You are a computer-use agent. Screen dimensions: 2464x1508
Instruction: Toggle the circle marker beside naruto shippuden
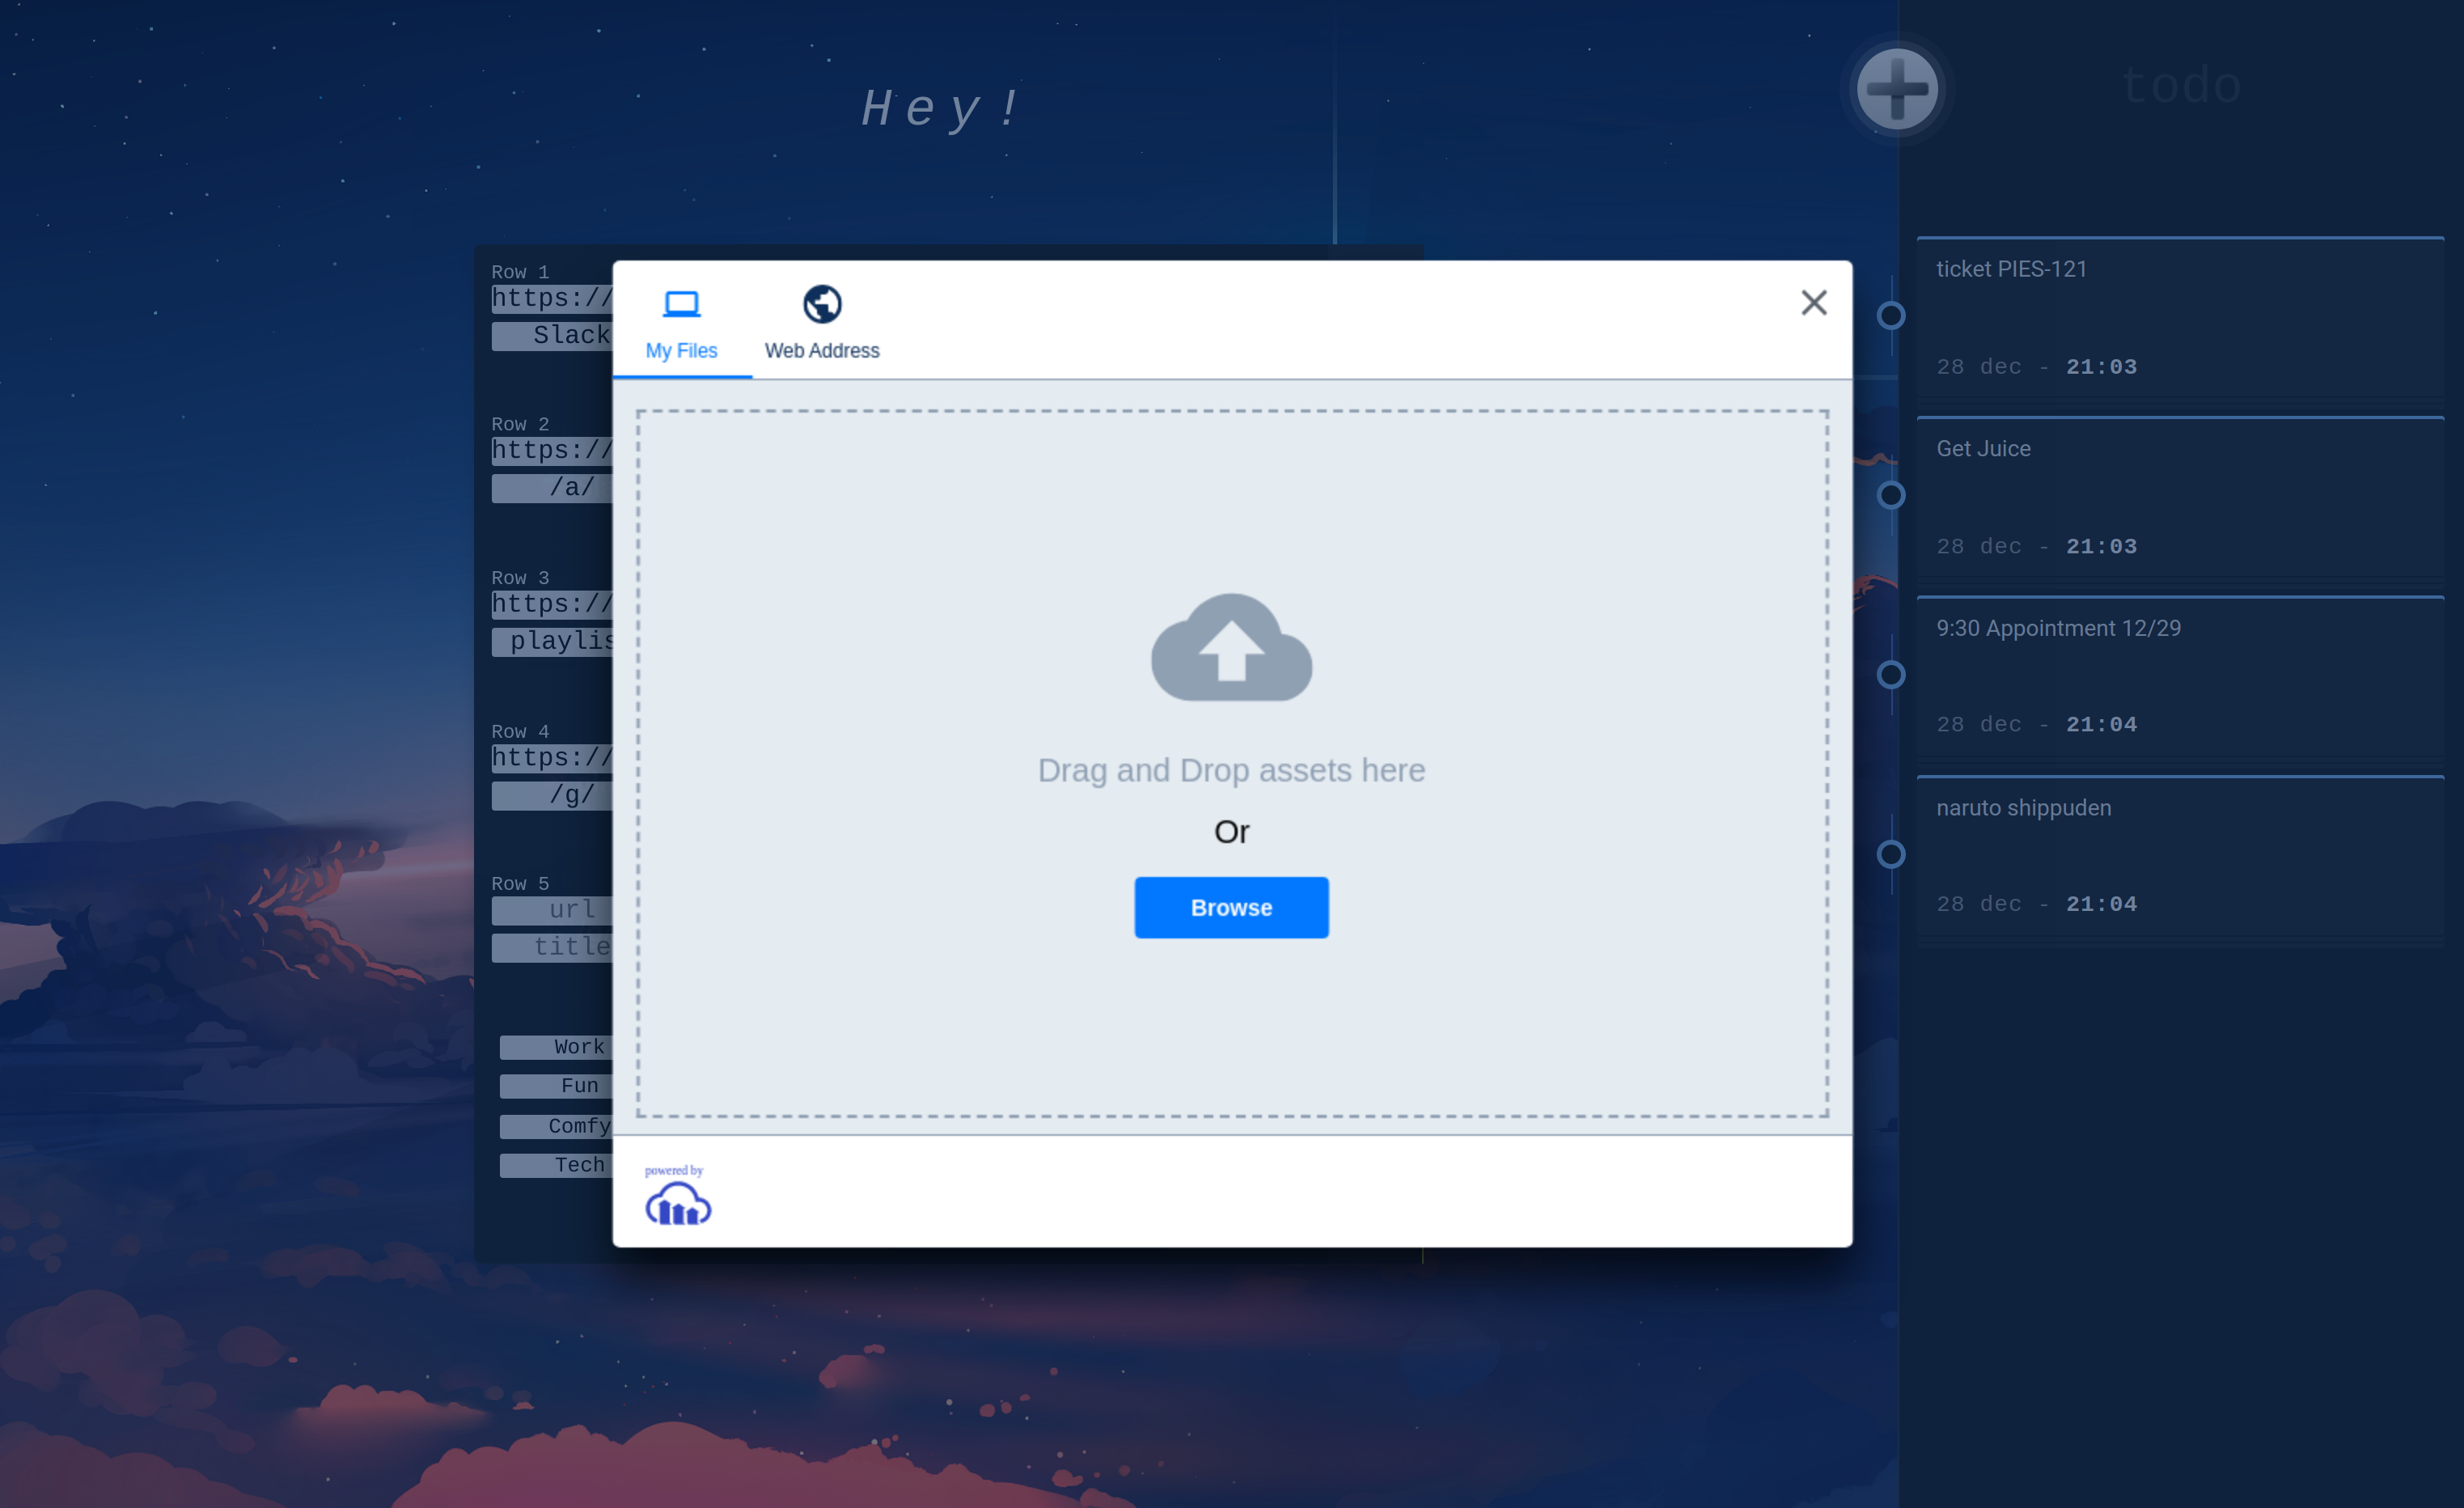point(1890,853)
